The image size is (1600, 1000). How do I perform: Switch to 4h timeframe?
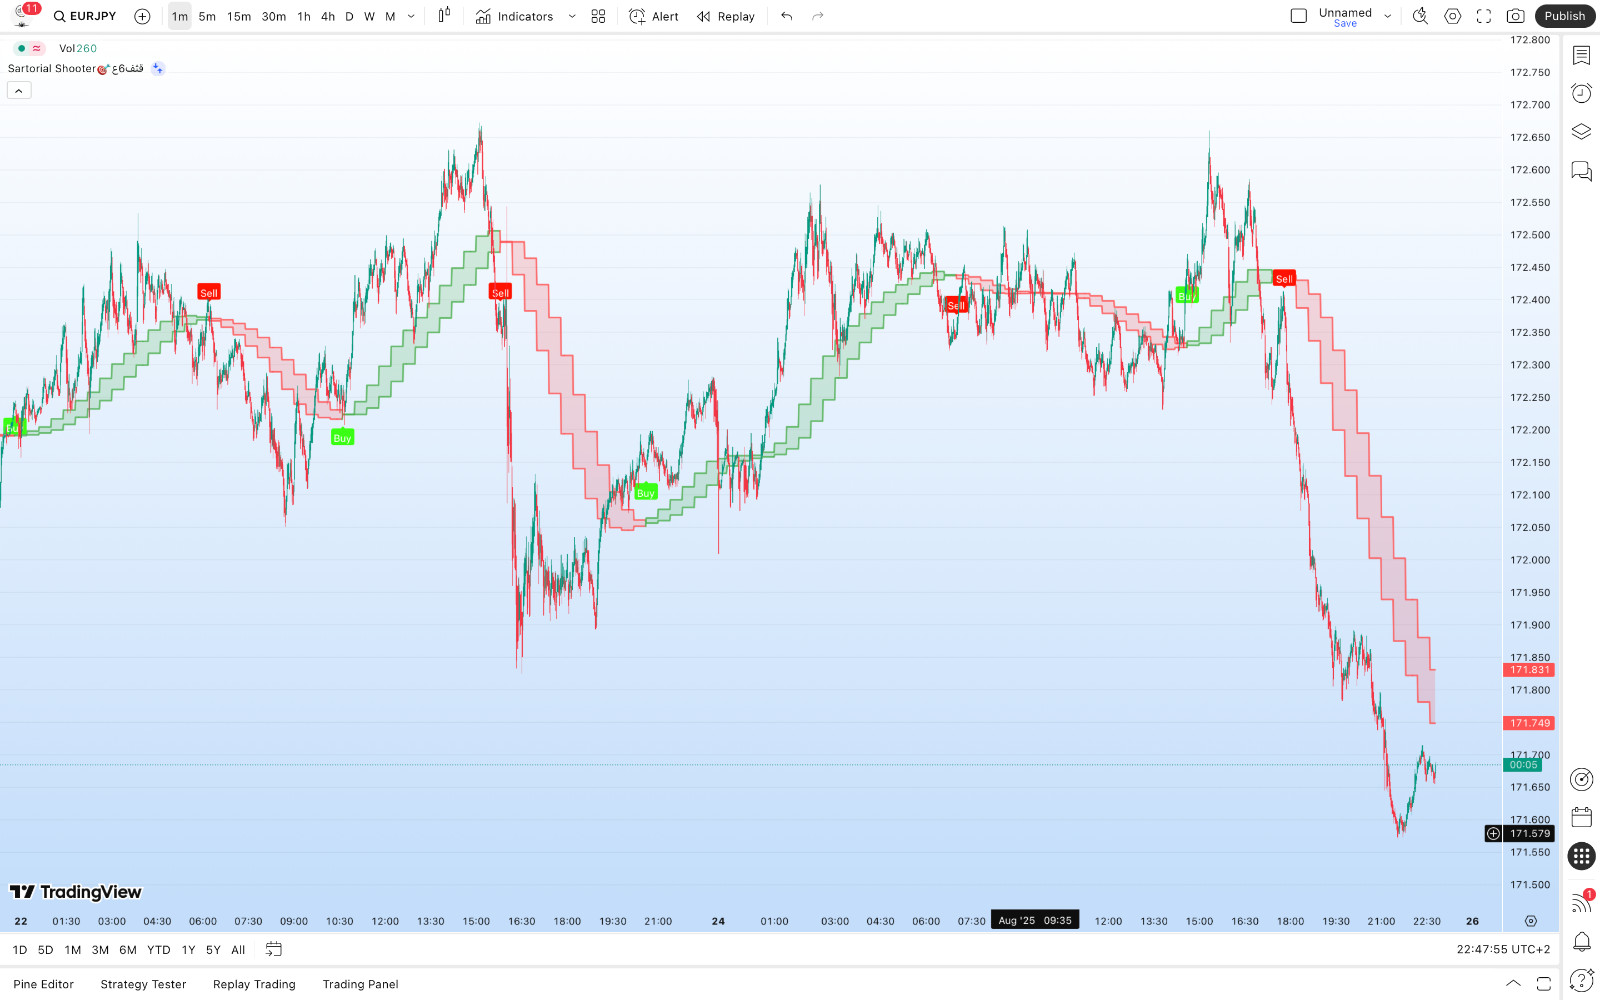click(328, 16)
